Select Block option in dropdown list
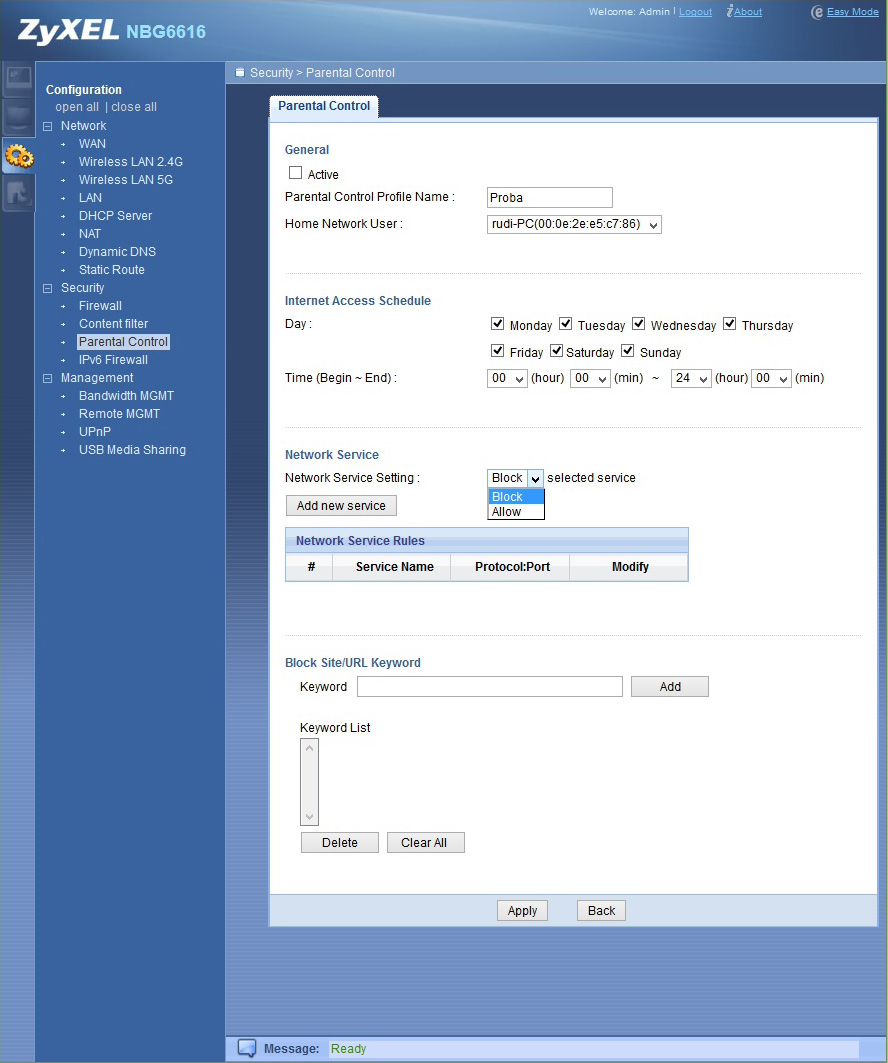 pyautogui.click(x=516, y=496)
